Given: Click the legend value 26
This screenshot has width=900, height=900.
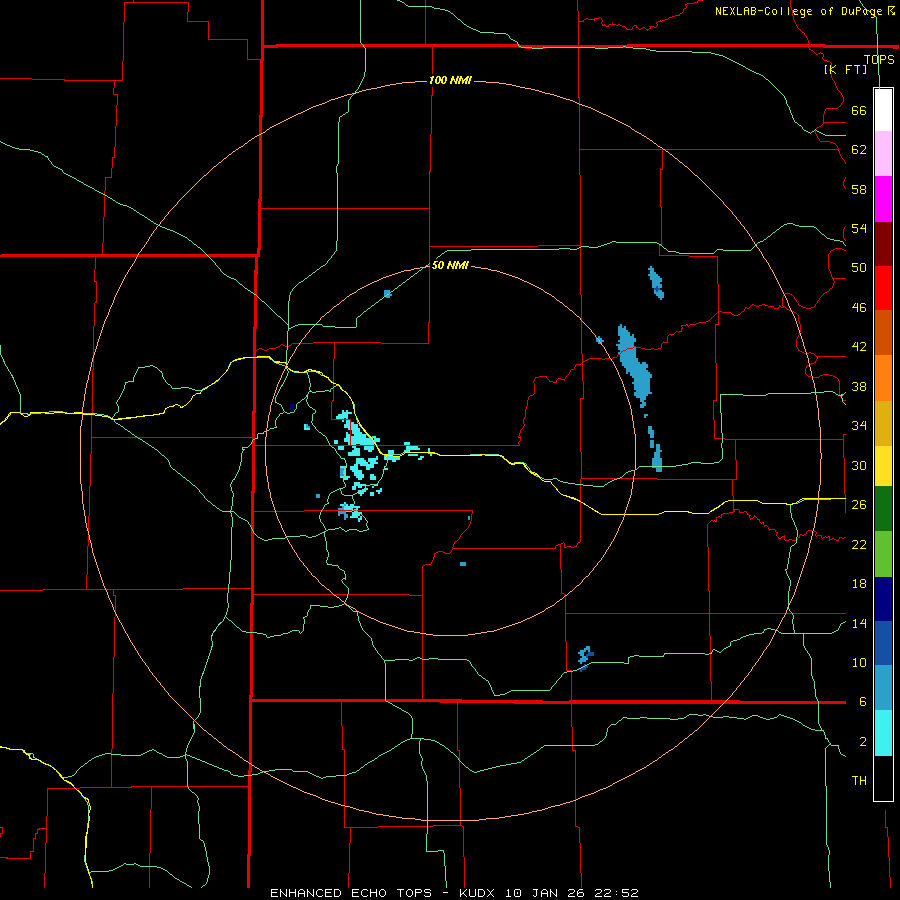Looking at the screenshot, I should [859, 505].
